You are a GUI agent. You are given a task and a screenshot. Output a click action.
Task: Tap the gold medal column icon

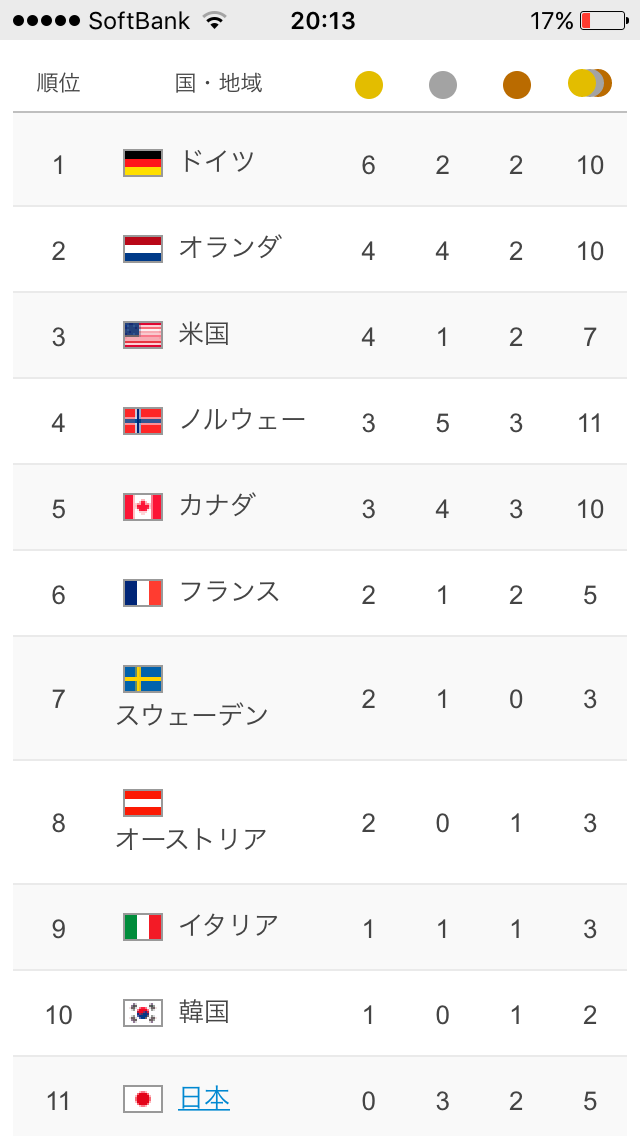pos(368,84)
